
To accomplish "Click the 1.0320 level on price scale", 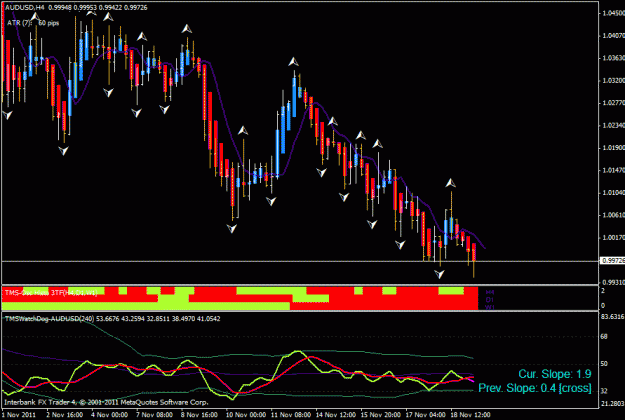I will click(614, 81).
